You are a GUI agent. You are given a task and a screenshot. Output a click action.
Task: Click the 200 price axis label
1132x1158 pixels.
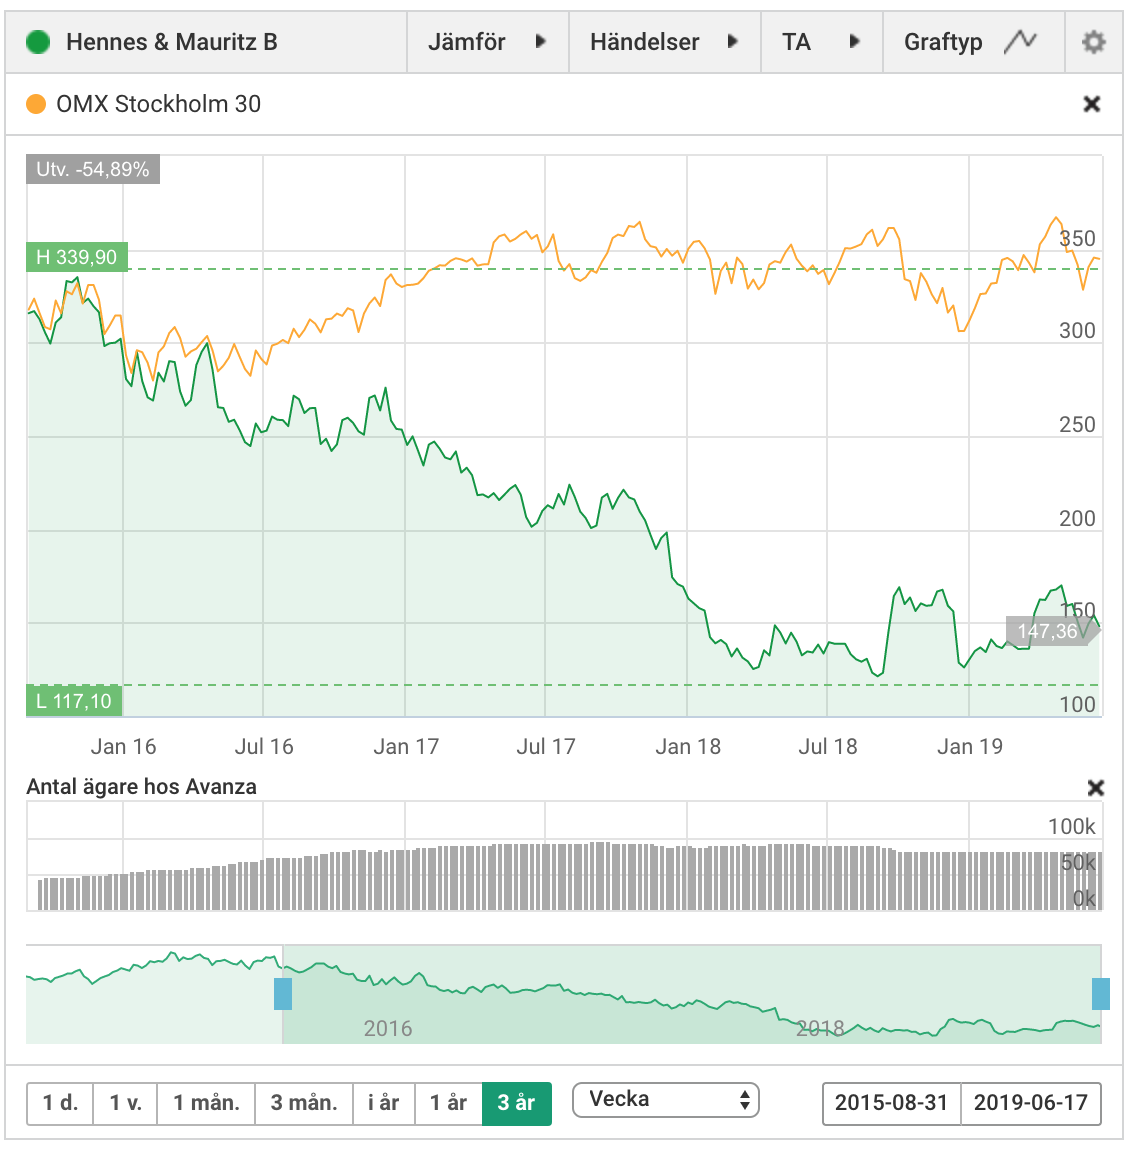click(x=1077, y=518)
